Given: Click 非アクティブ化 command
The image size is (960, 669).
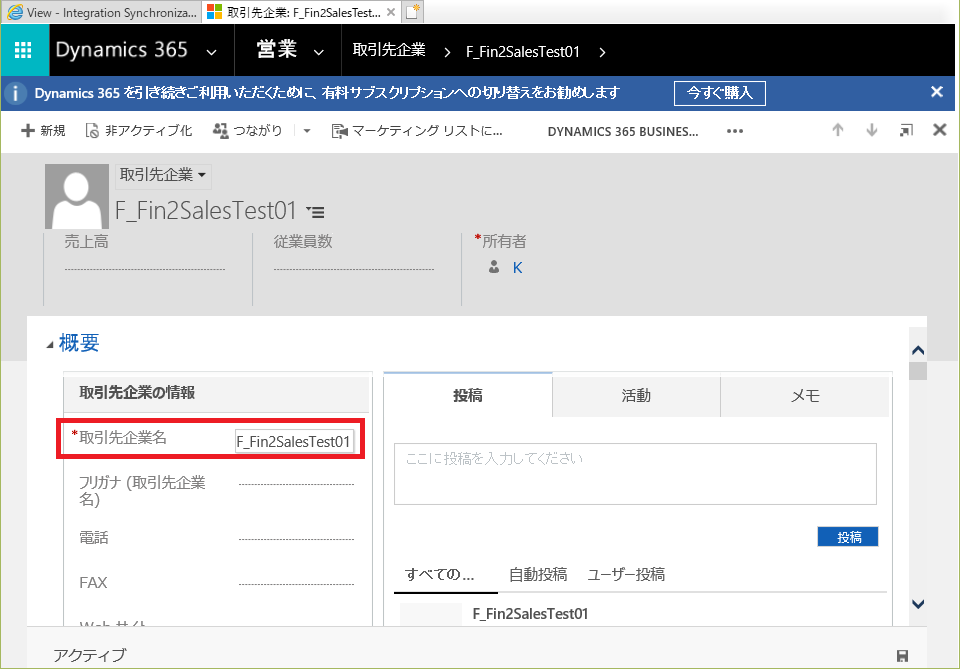Looking at the screenshot, I should coord(138,130).
